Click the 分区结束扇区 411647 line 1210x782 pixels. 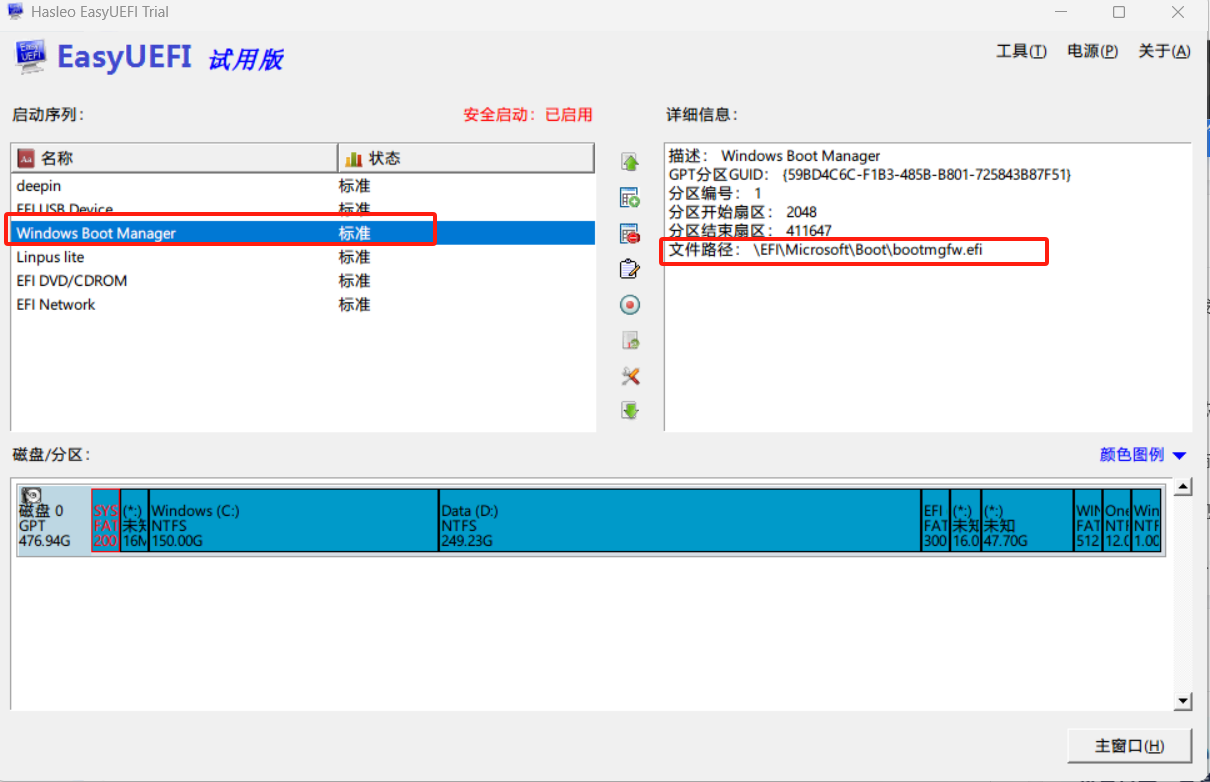(x=750, y=231)
